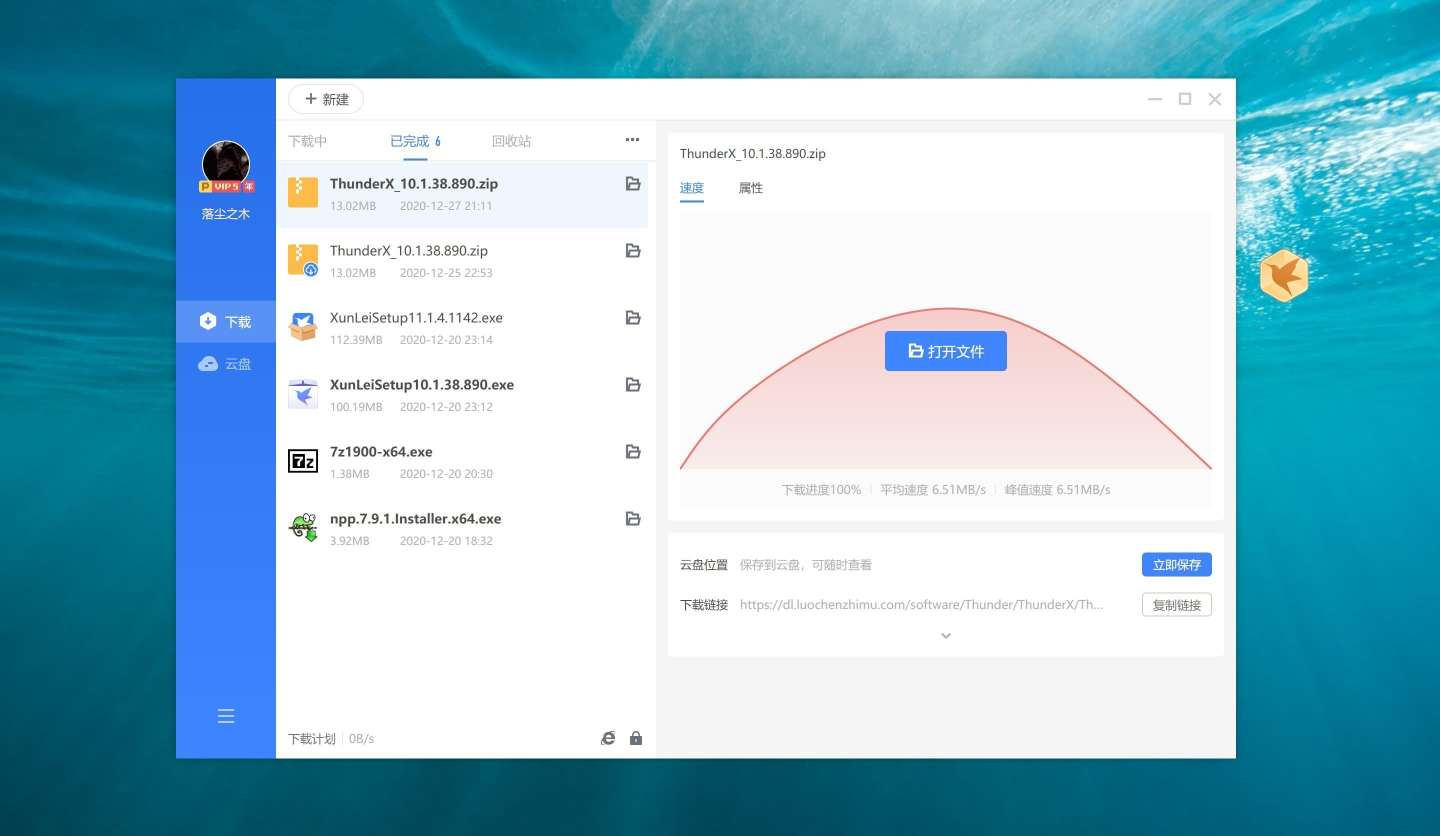Screen dimensions: 1440x836
Task: Open the folder for XunLeiSetup11.1.4.1142.exe
Action: click(632, 317)
